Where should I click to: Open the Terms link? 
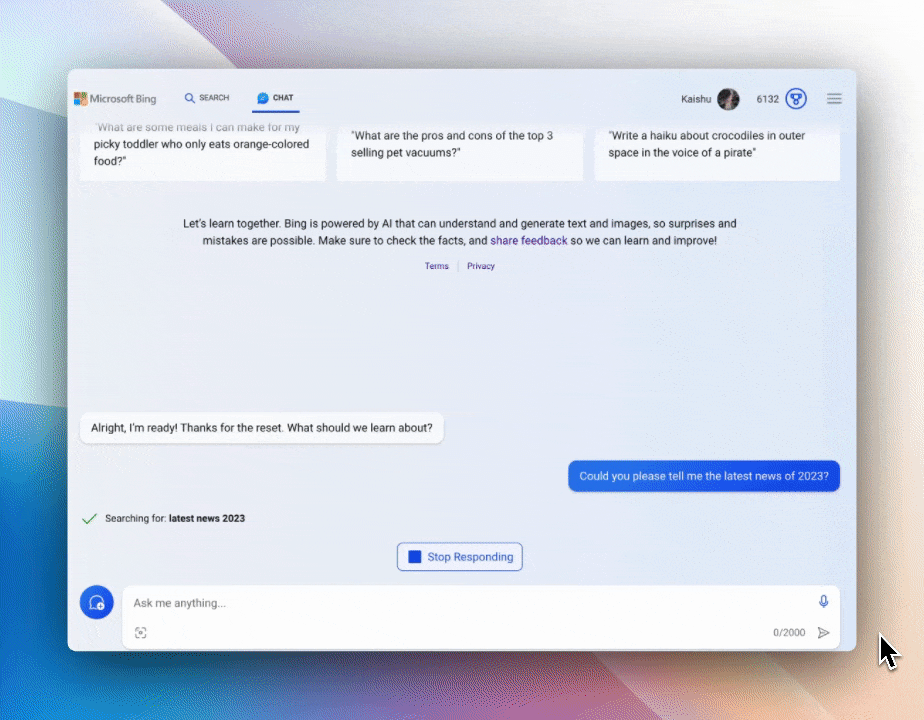point(437,266)
